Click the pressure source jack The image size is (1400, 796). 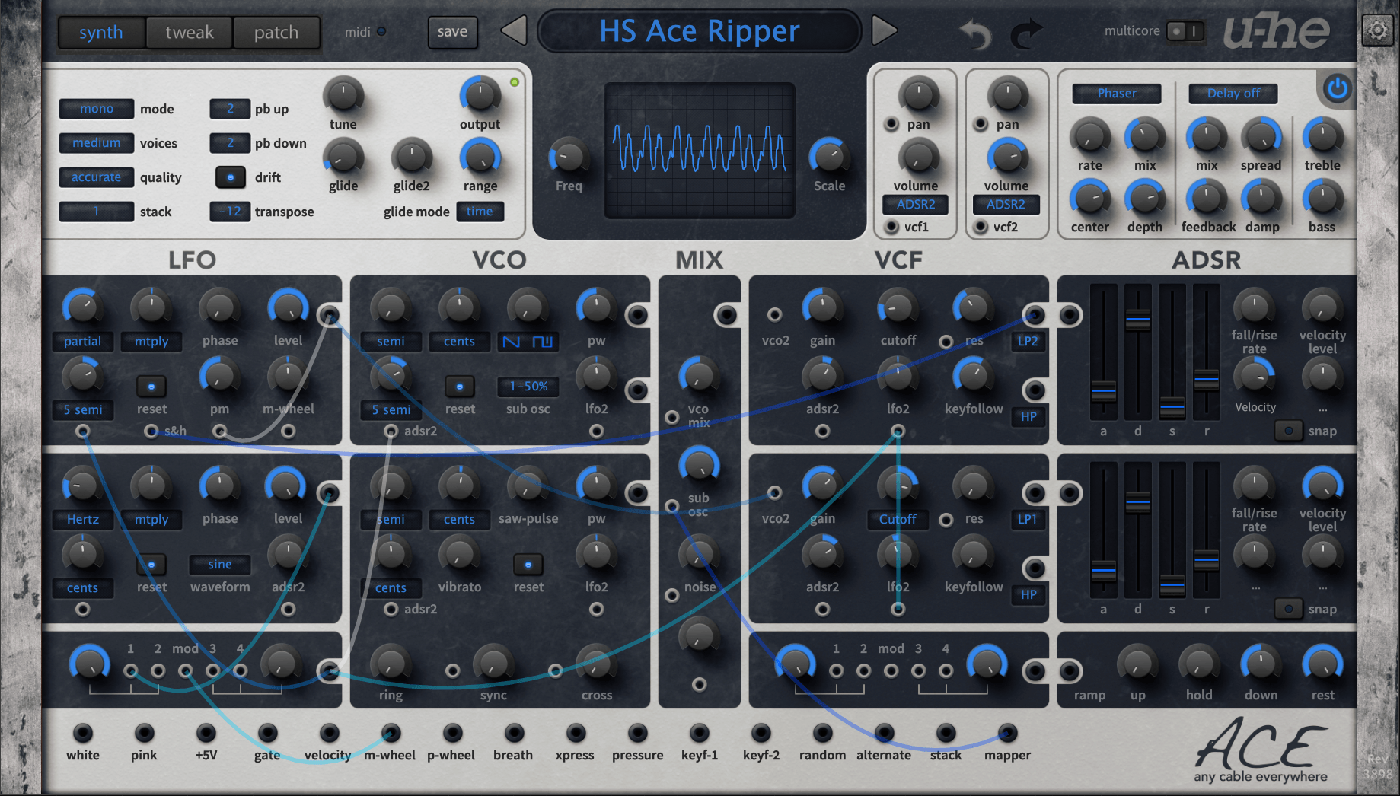[x=637, y=733]
